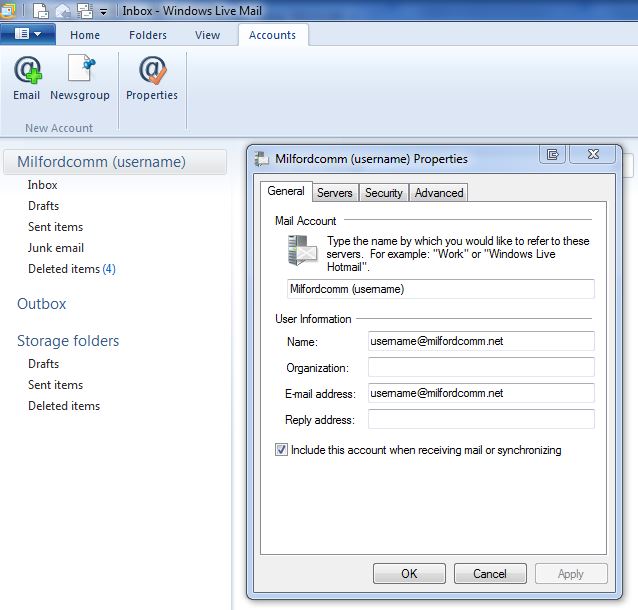Add a Newsgroup account
The image size is (638, 610).
[x=80, y=78]
